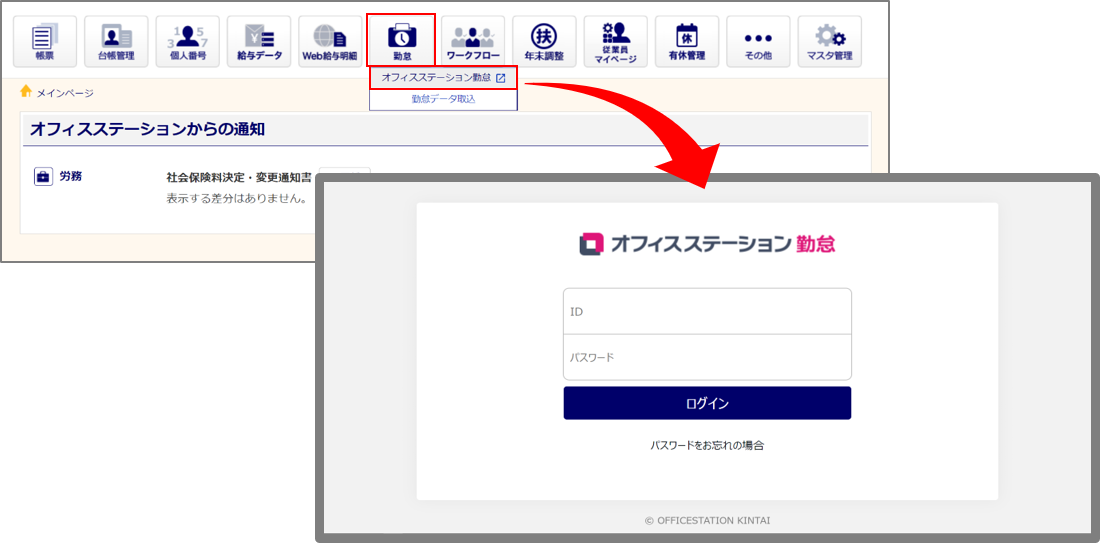Select 勤怠データ取込 in the dropdown menu
The image size is (1100, 543).
[443, 100]
